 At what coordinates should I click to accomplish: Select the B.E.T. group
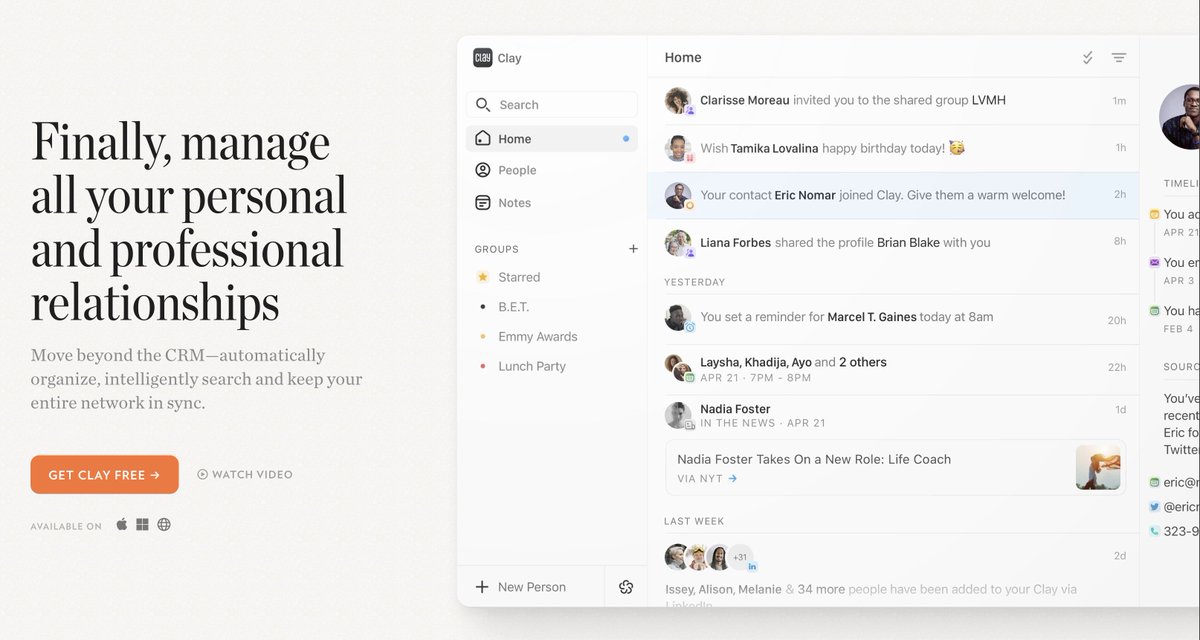pos(514,307)
